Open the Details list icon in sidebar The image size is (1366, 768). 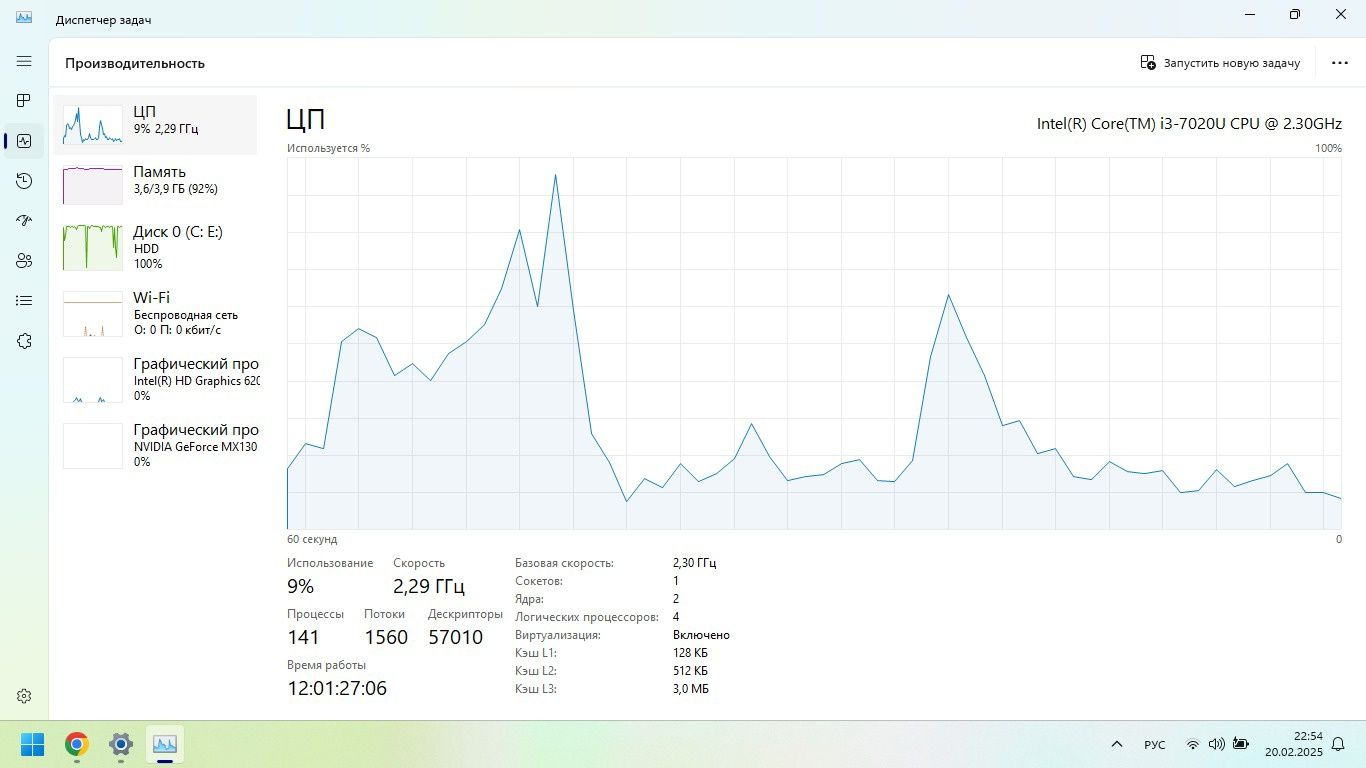click(24, 301)
